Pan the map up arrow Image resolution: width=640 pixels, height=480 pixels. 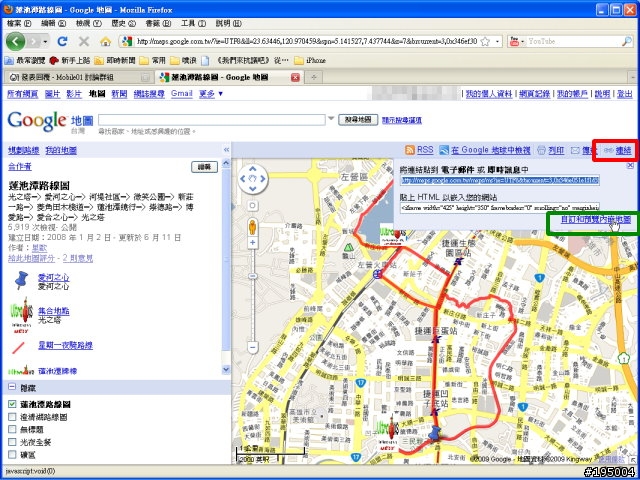[253, 168]
